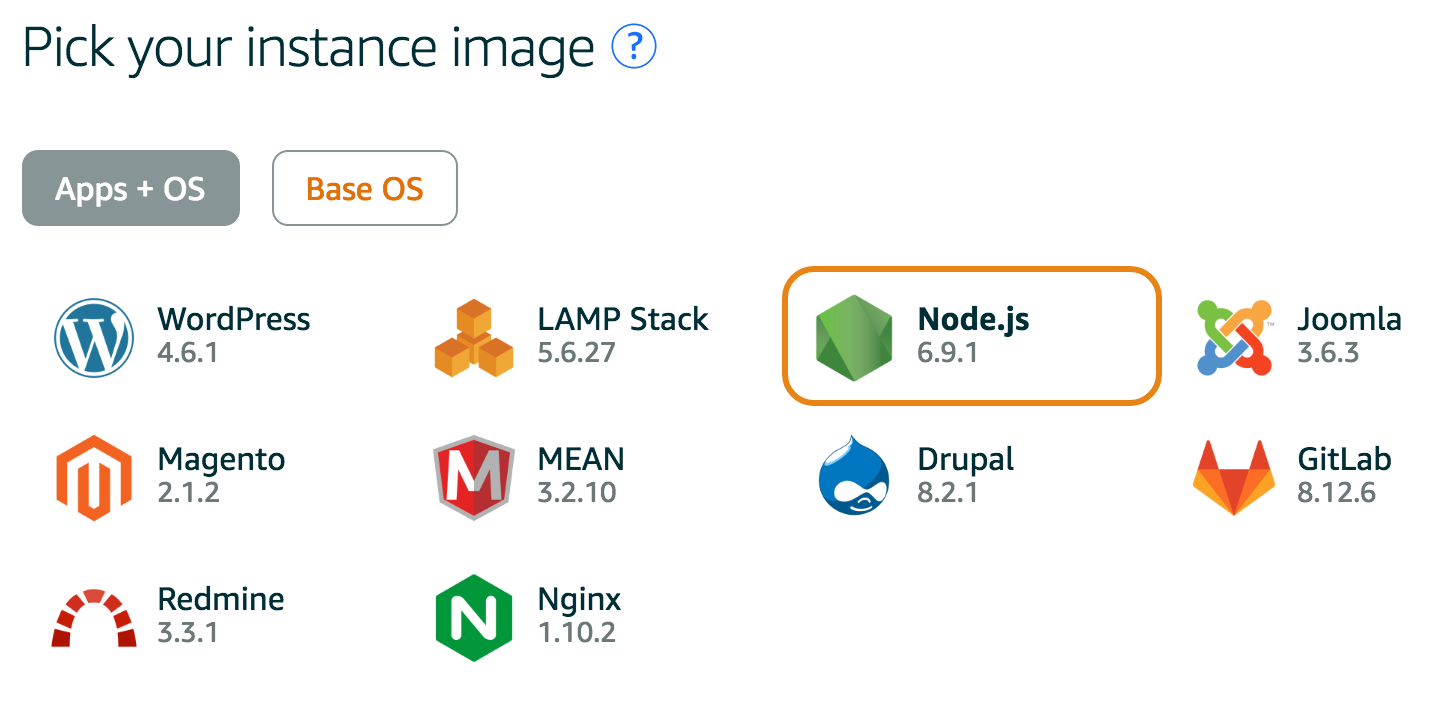Click the MEAN 3.2.10 label
The height and width of the screenshot is (712, 1454).
tap(580, 478)
